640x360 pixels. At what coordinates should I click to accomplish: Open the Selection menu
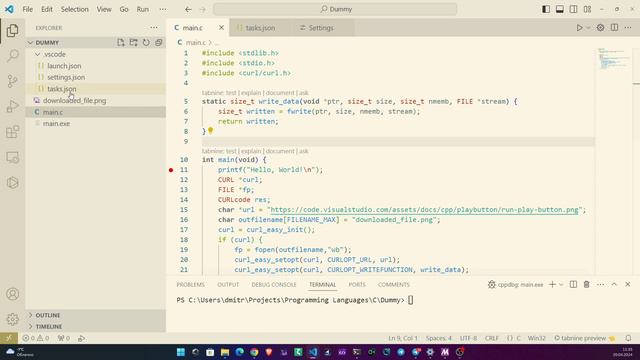[x=75, y=9]
